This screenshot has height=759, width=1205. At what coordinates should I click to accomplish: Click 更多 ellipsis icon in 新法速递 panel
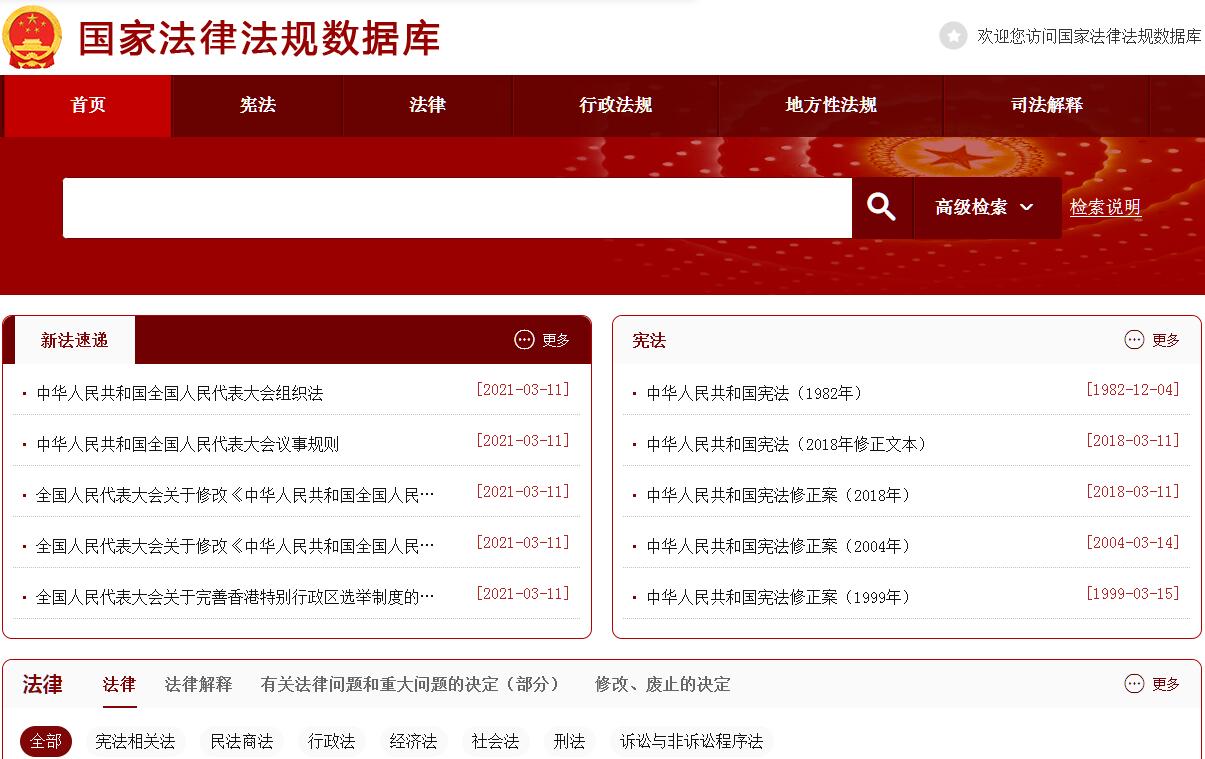[525, 340]
